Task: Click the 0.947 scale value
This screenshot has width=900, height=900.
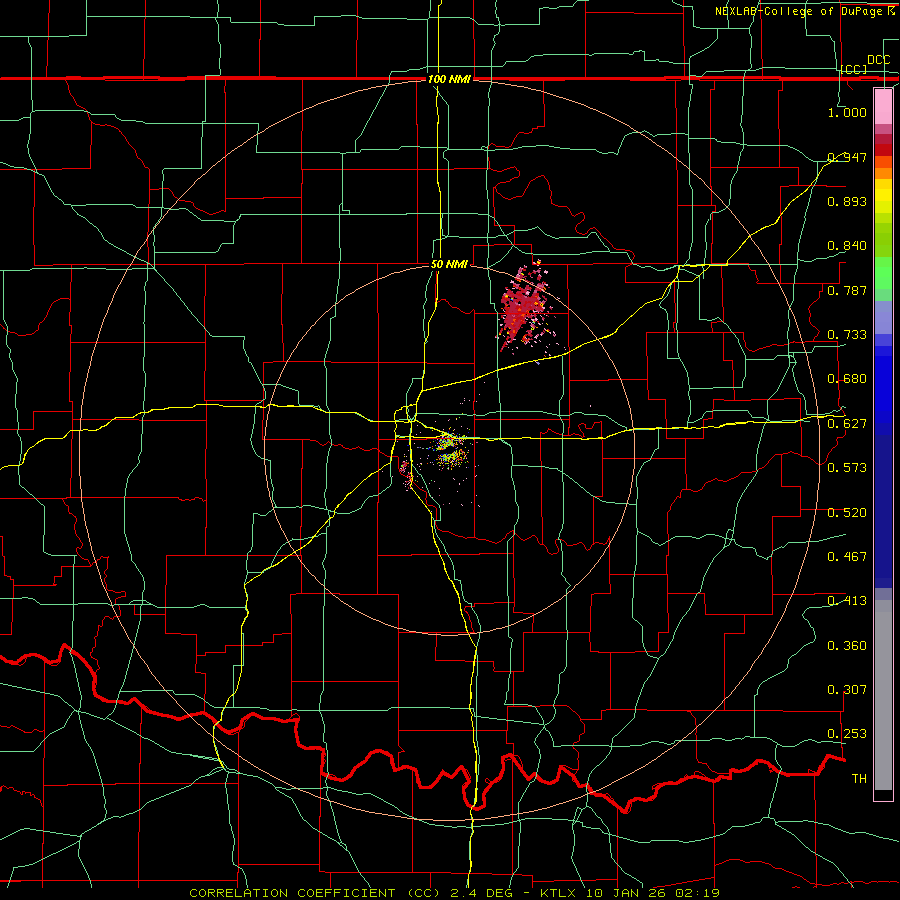Action: click(847, 157)
